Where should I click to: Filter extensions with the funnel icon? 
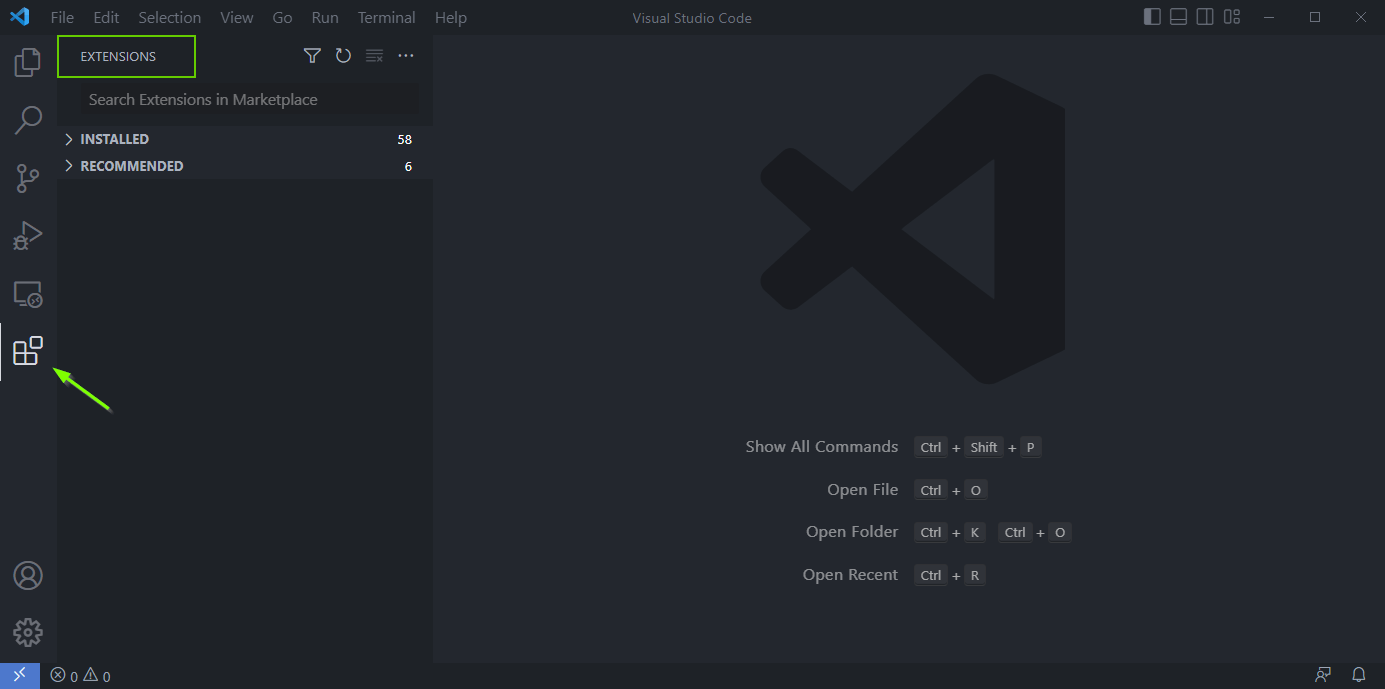point(312,56)
